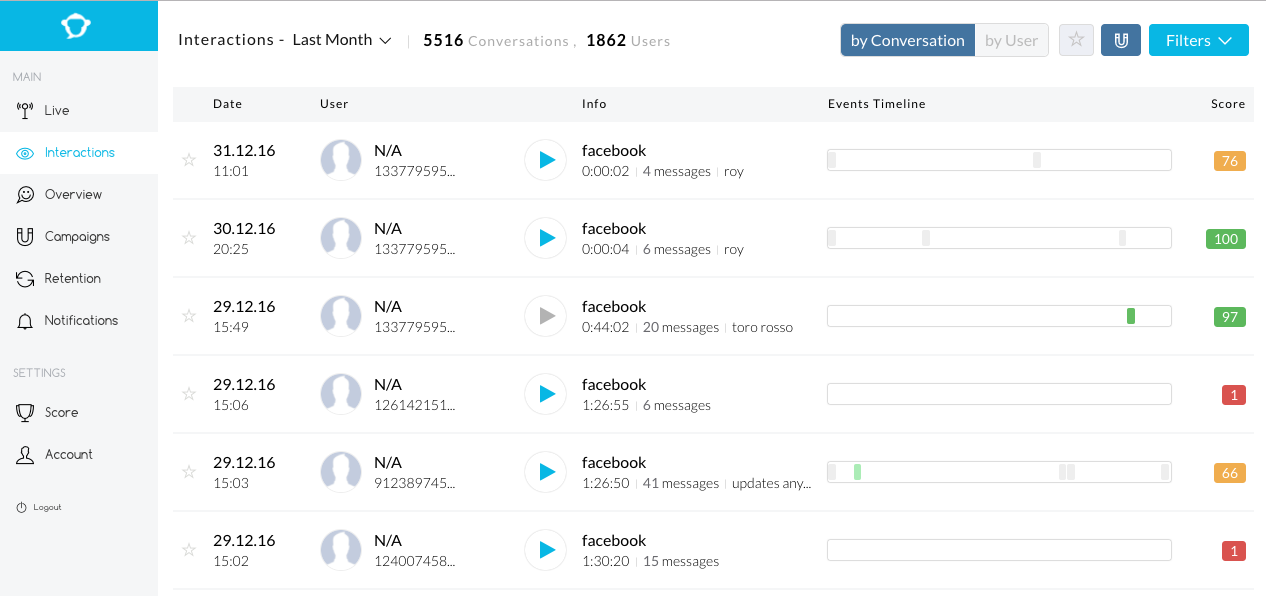This screenshot has height=596, width=1266.
Task: Open the Retention refresh icon
Action: click(25, 279)
